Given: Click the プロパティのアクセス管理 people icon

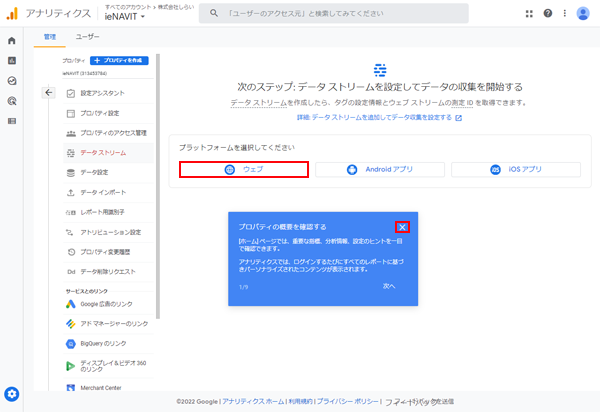Looking at the screenshot, I should click(x=71, y=133).
